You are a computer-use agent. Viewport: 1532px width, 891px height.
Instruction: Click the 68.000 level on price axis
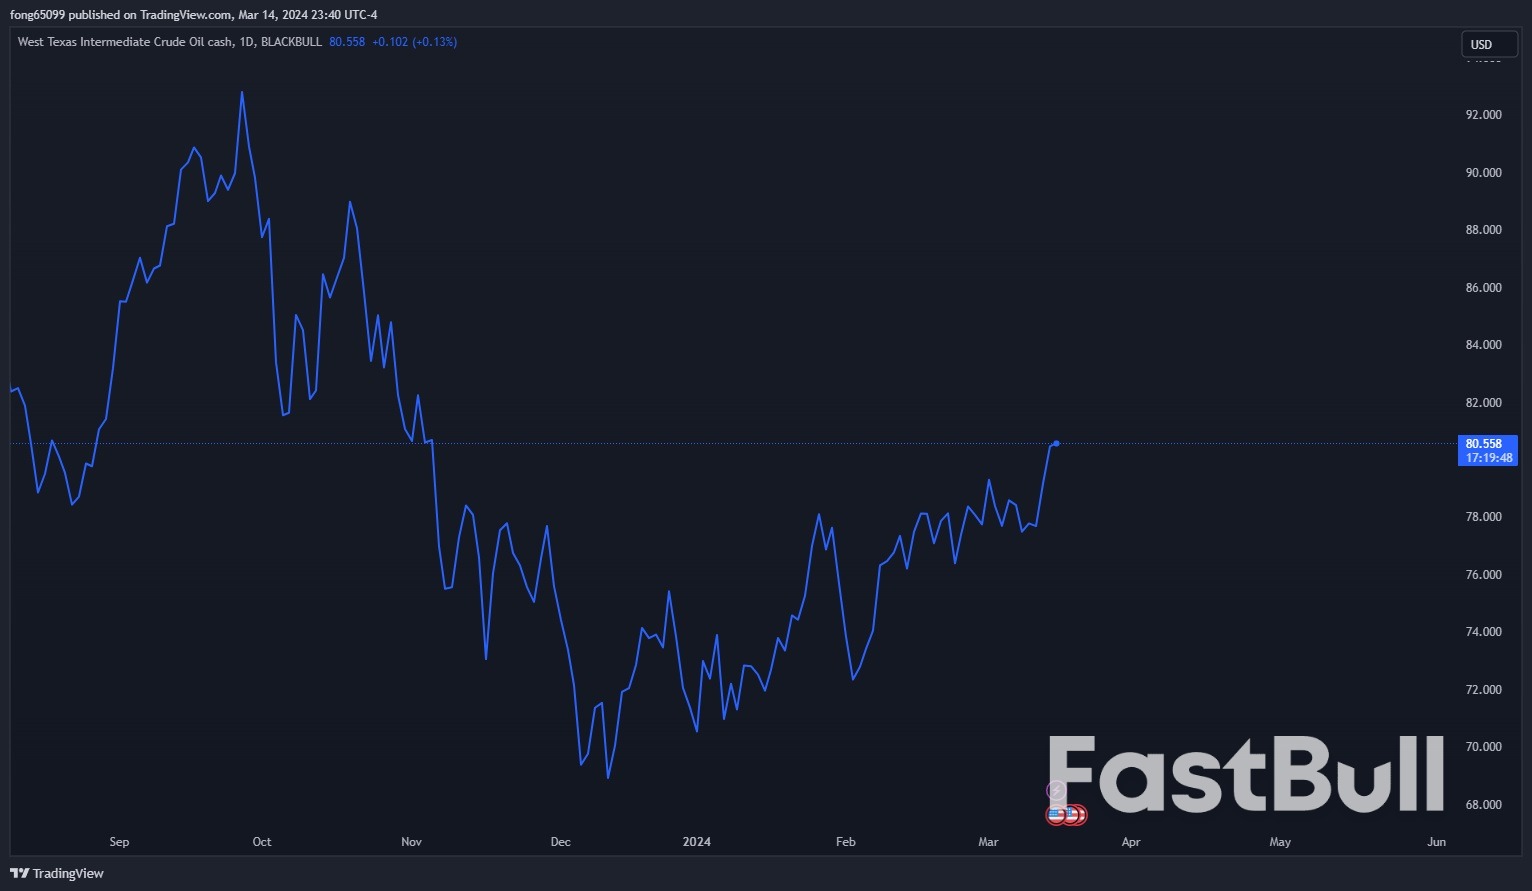(x=1483, y=805)
